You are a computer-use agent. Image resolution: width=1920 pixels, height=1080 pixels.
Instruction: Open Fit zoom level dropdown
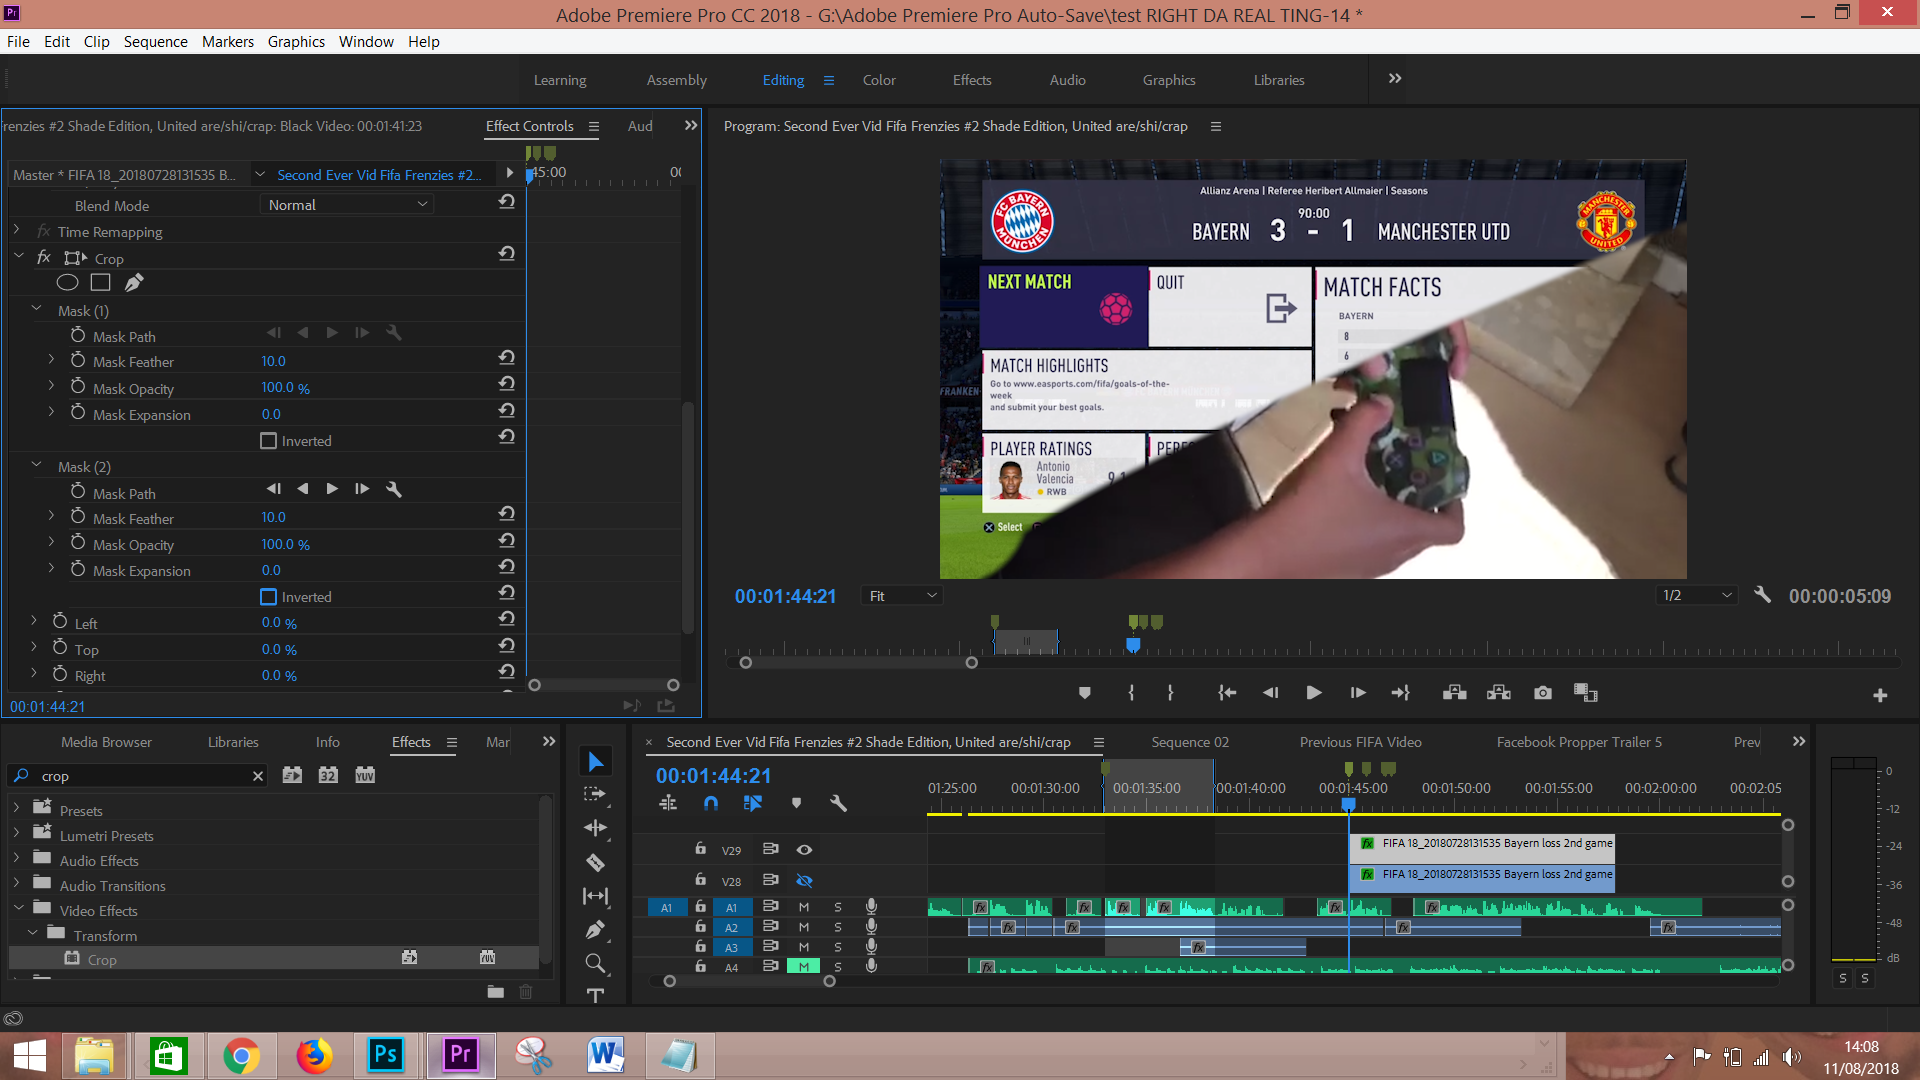tap(902, 596)
